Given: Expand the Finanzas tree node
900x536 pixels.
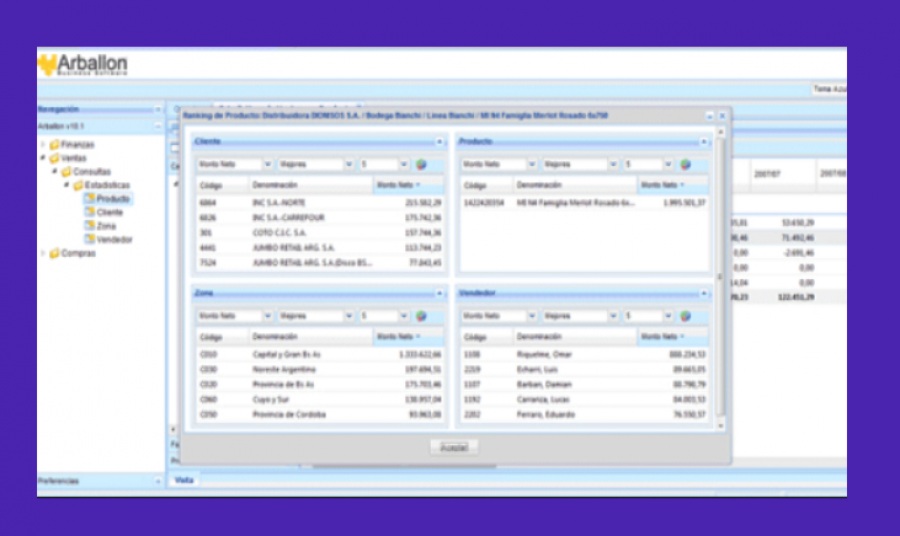Looking at the screenshot, I should tap(43, 145).
